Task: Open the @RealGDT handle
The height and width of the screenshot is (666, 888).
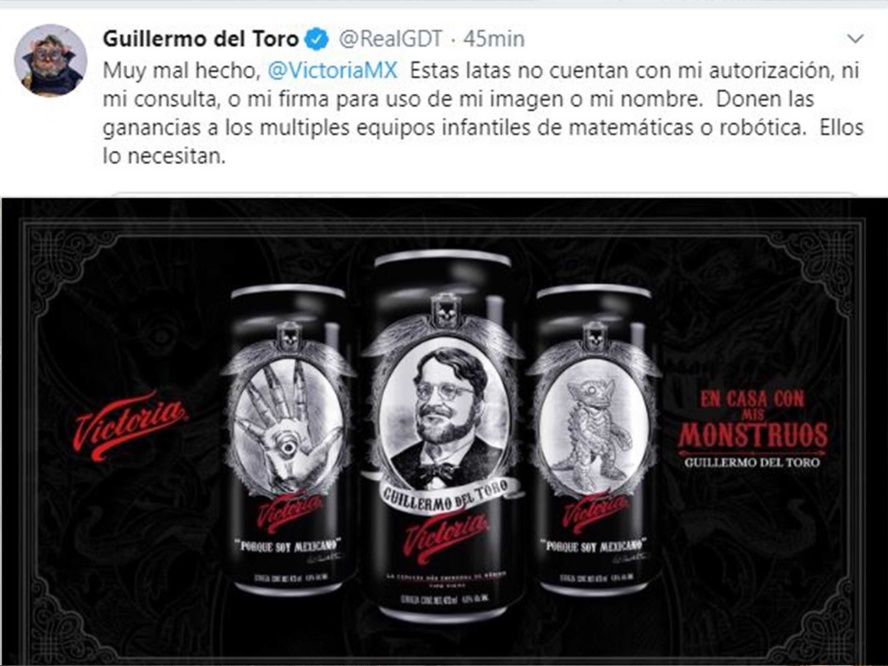Action: (x=390, y=39)
